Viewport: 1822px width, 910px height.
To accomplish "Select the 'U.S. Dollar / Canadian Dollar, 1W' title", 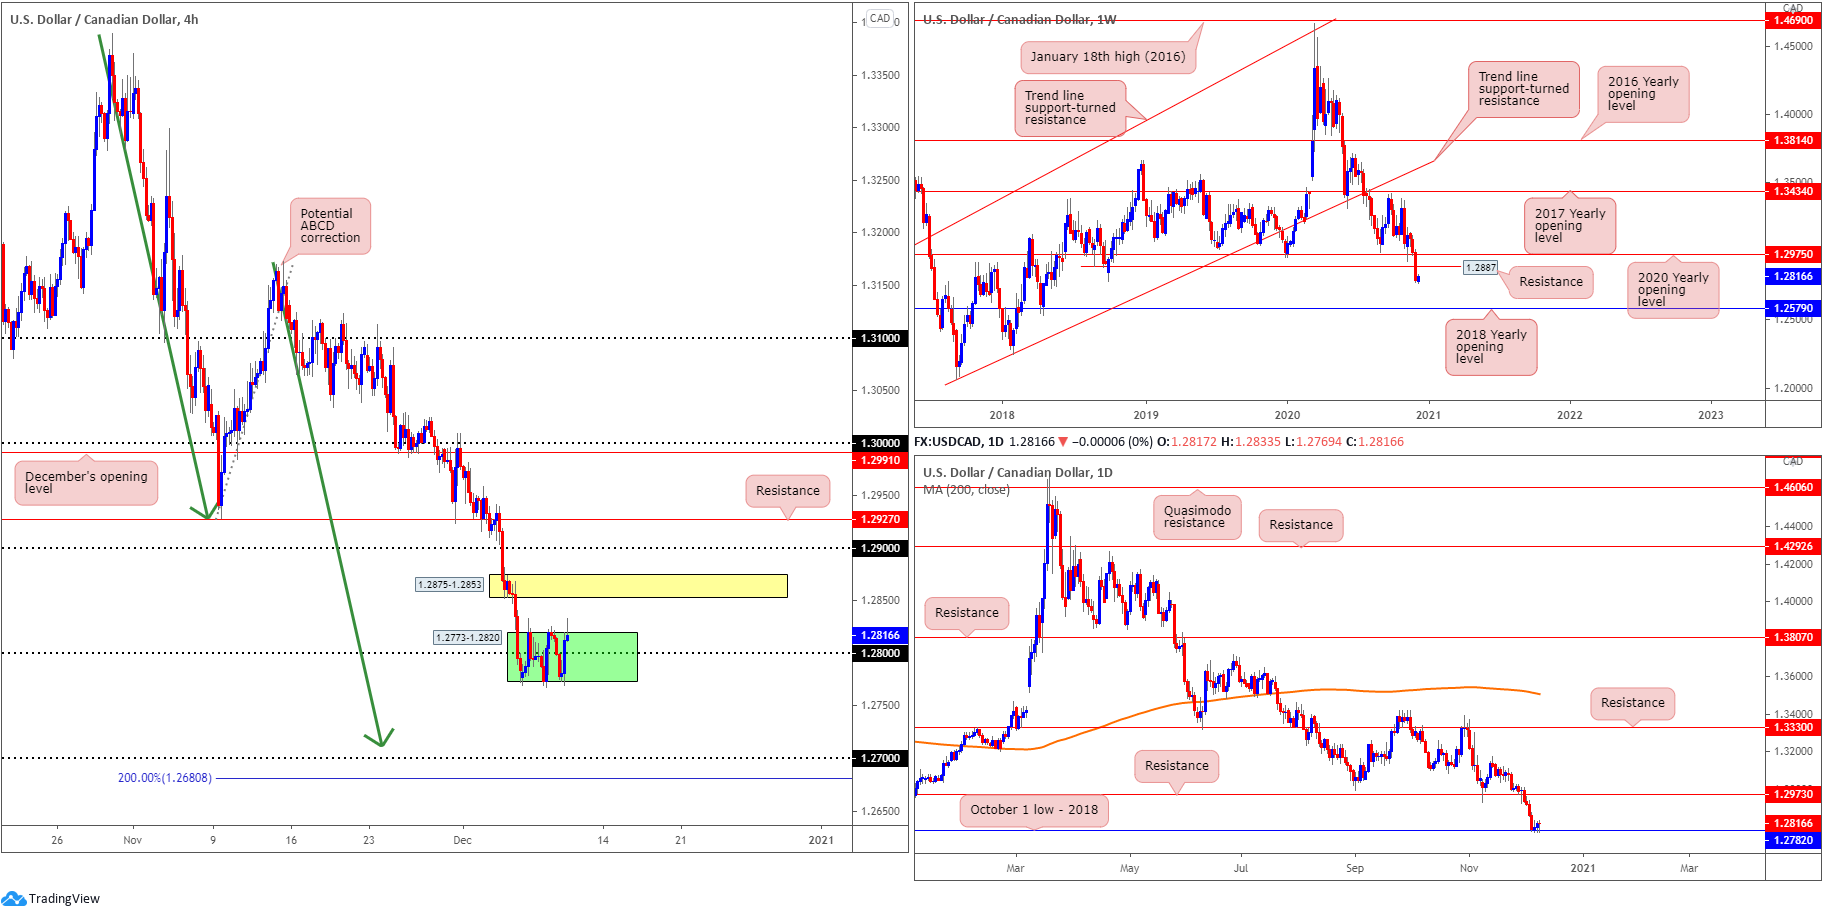I will point(1019,19).
